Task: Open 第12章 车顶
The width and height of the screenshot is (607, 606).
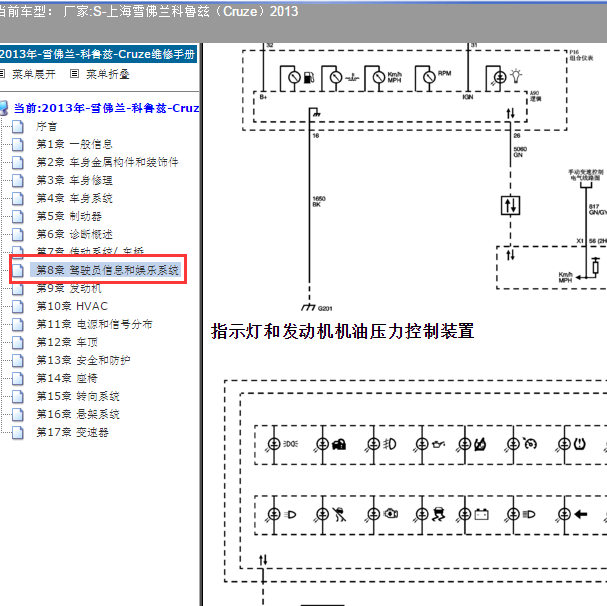Action: coord(67,342)
